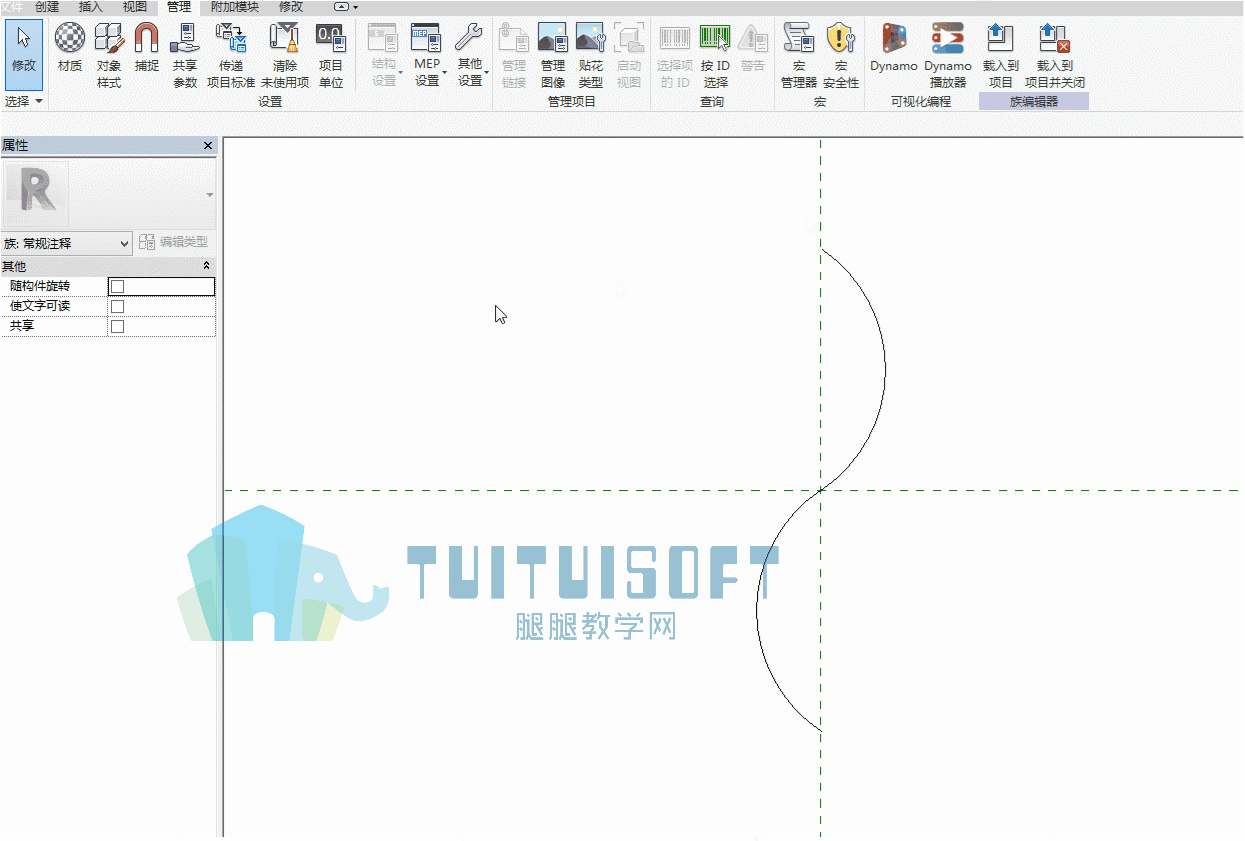Viewport: 1245px width, 841px height.
Task: Click 按ID选择 (Select by ID)
Action: tap(715, 55)
